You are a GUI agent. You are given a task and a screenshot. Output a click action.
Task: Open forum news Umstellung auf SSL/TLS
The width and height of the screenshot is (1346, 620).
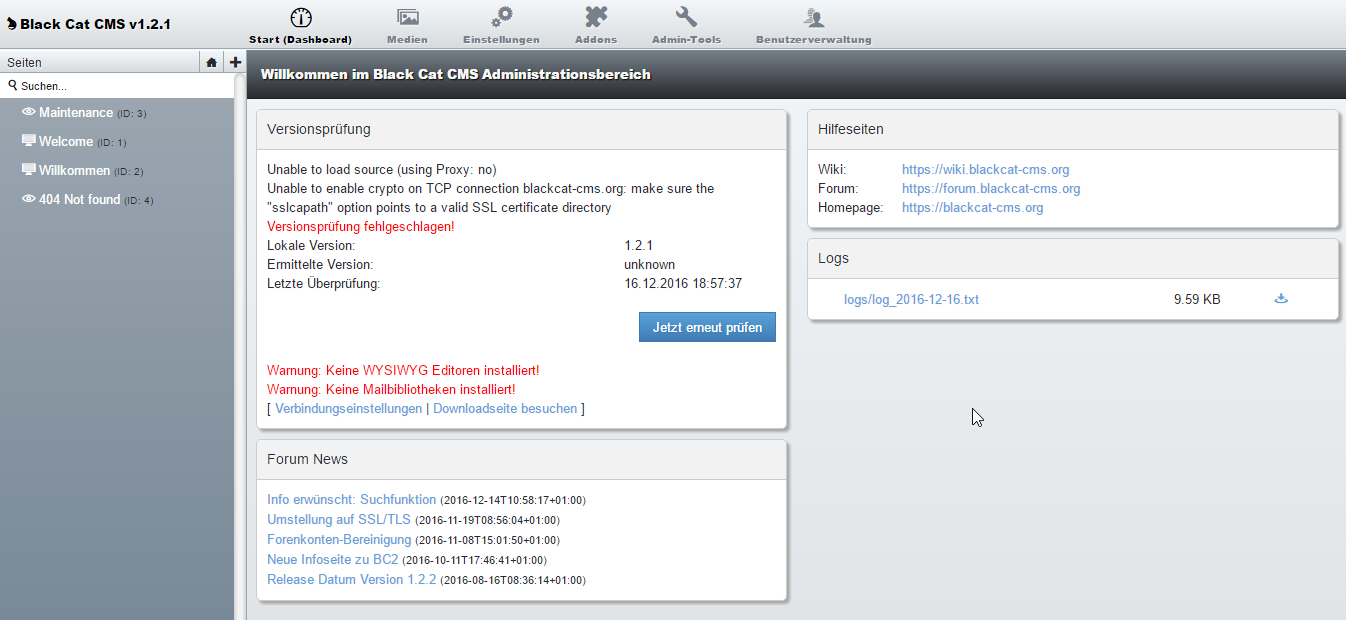click(339, 519)
